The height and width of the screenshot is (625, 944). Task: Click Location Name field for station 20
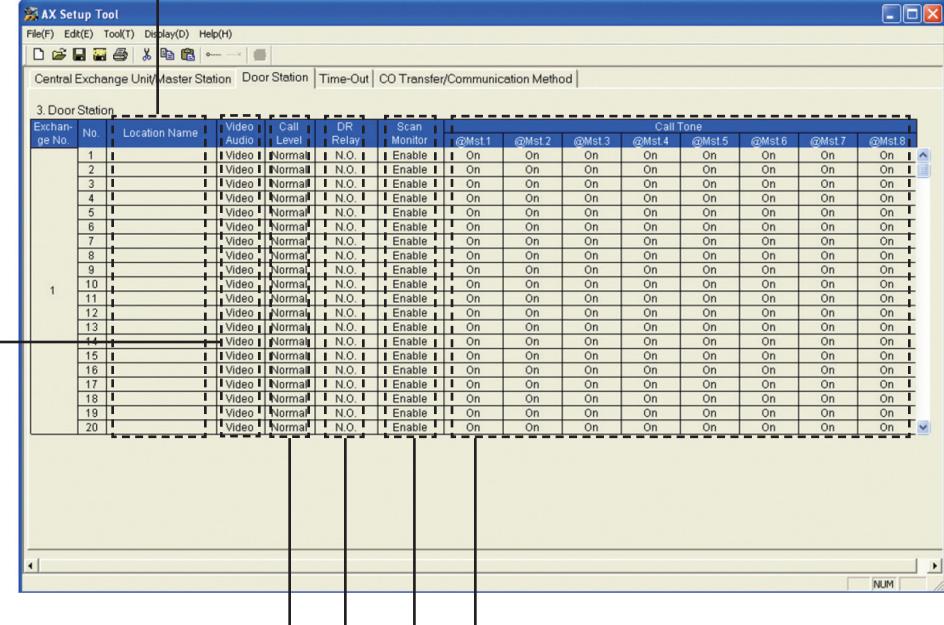point(161,428)
